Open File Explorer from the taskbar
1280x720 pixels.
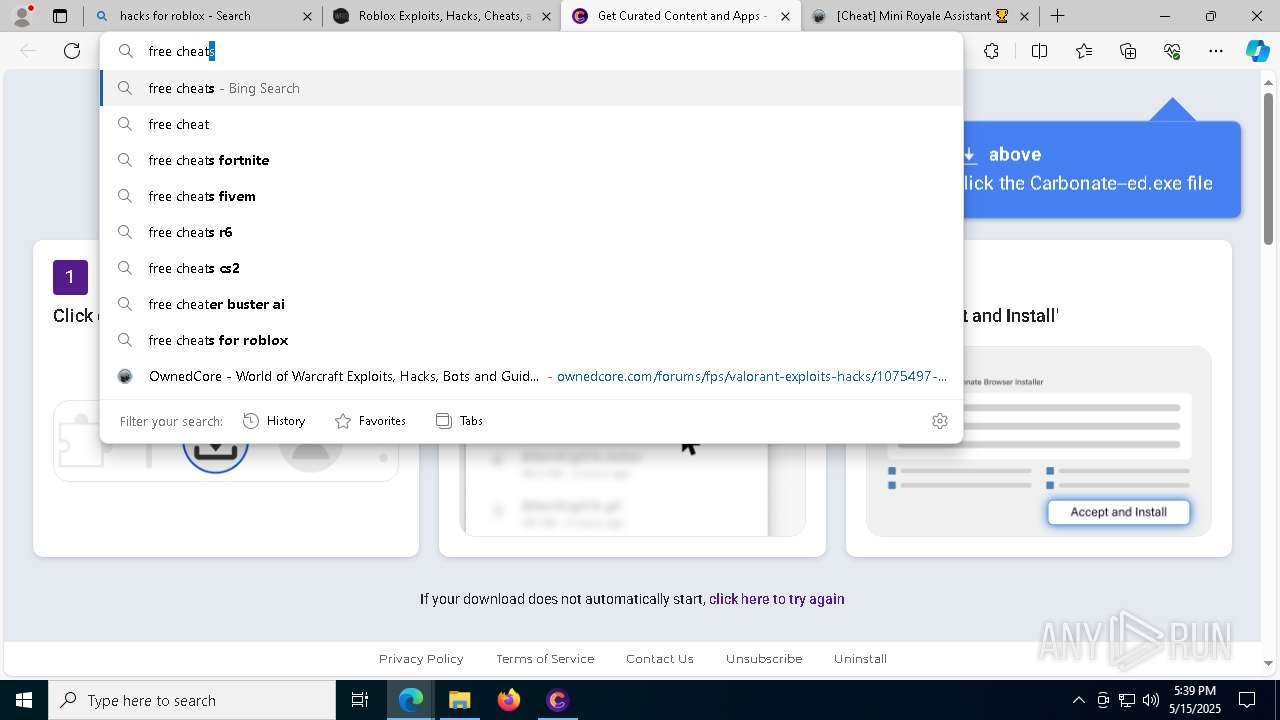459,700
